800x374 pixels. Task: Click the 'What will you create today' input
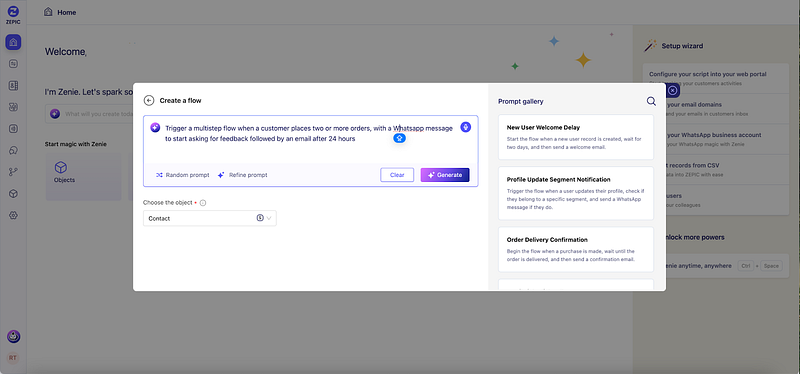click(89, 114)
